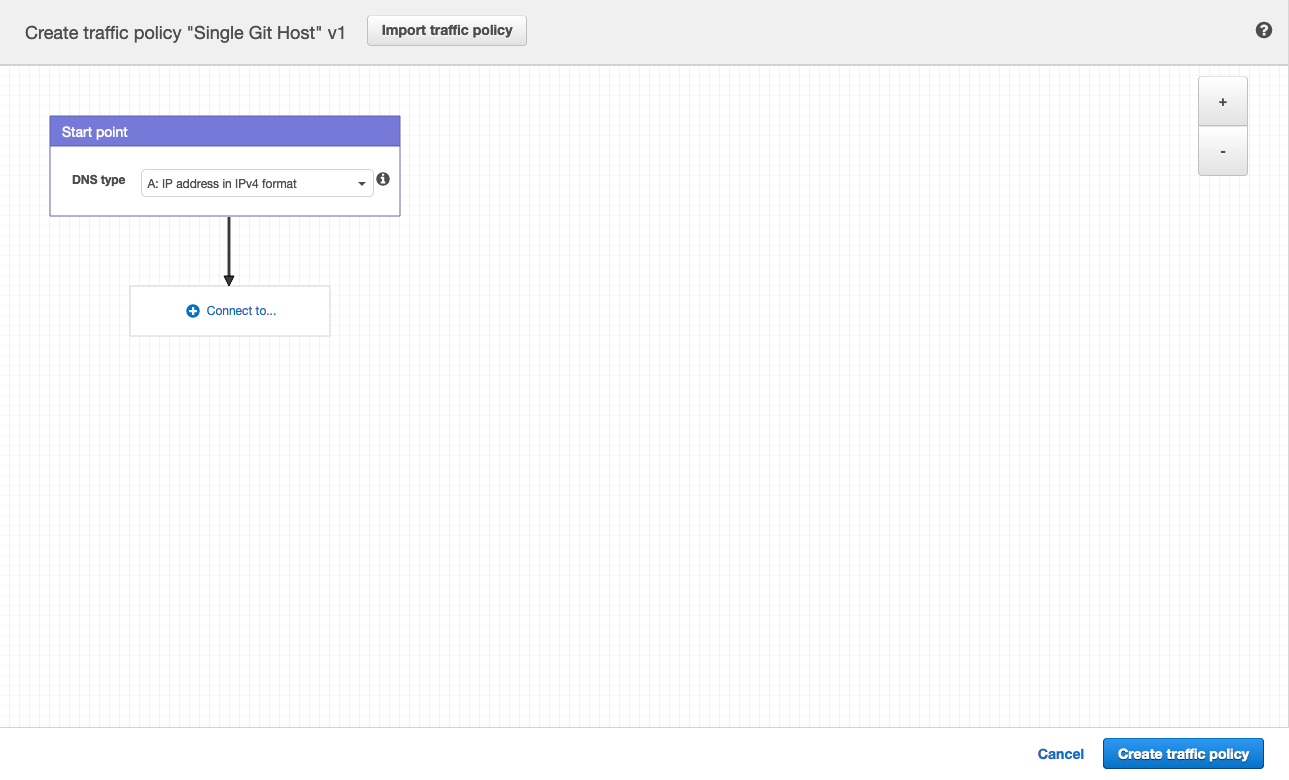
Task: Click the DNS type label
Action: tap(98, 180)
